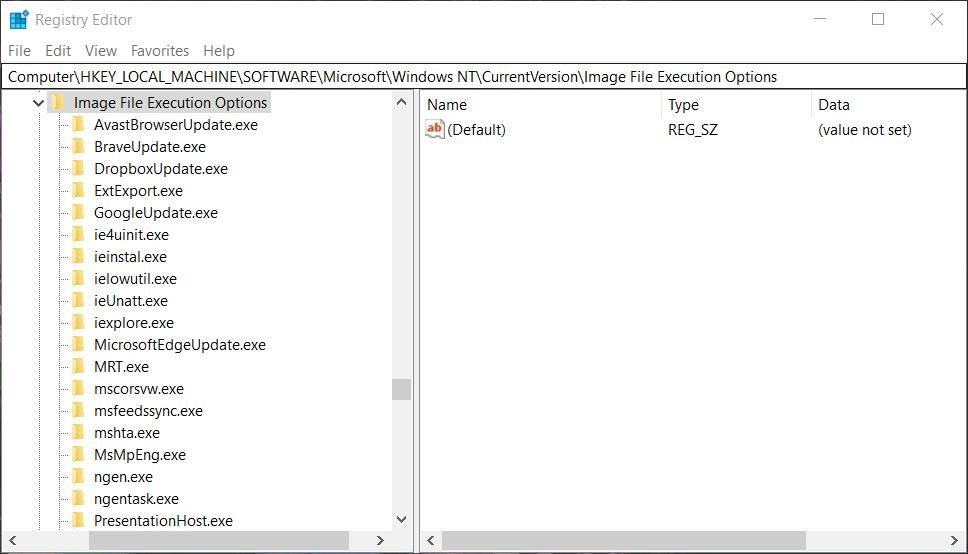Click the Image File Execution Options folder icon
968x554 pixels.
pos(58,103)
